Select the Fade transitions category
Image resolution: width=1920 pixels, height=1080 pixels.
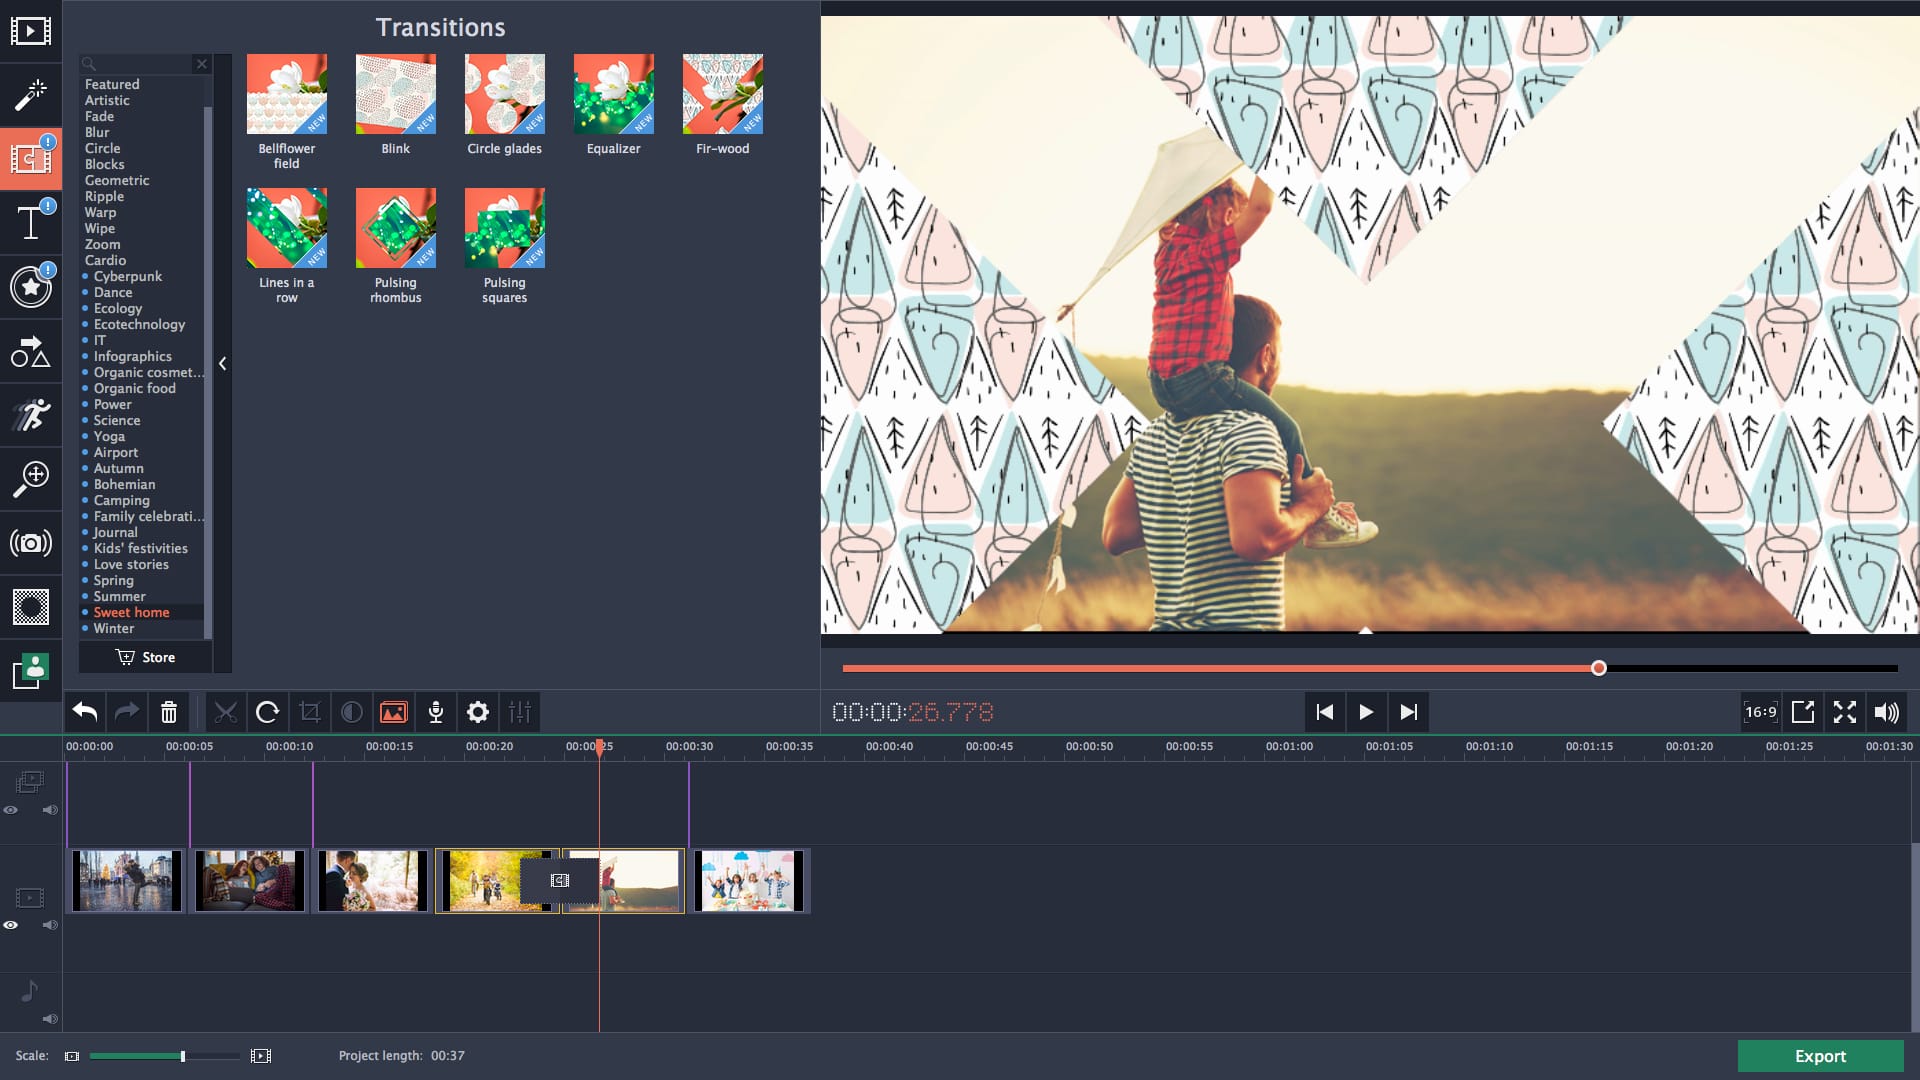[97, 116]
